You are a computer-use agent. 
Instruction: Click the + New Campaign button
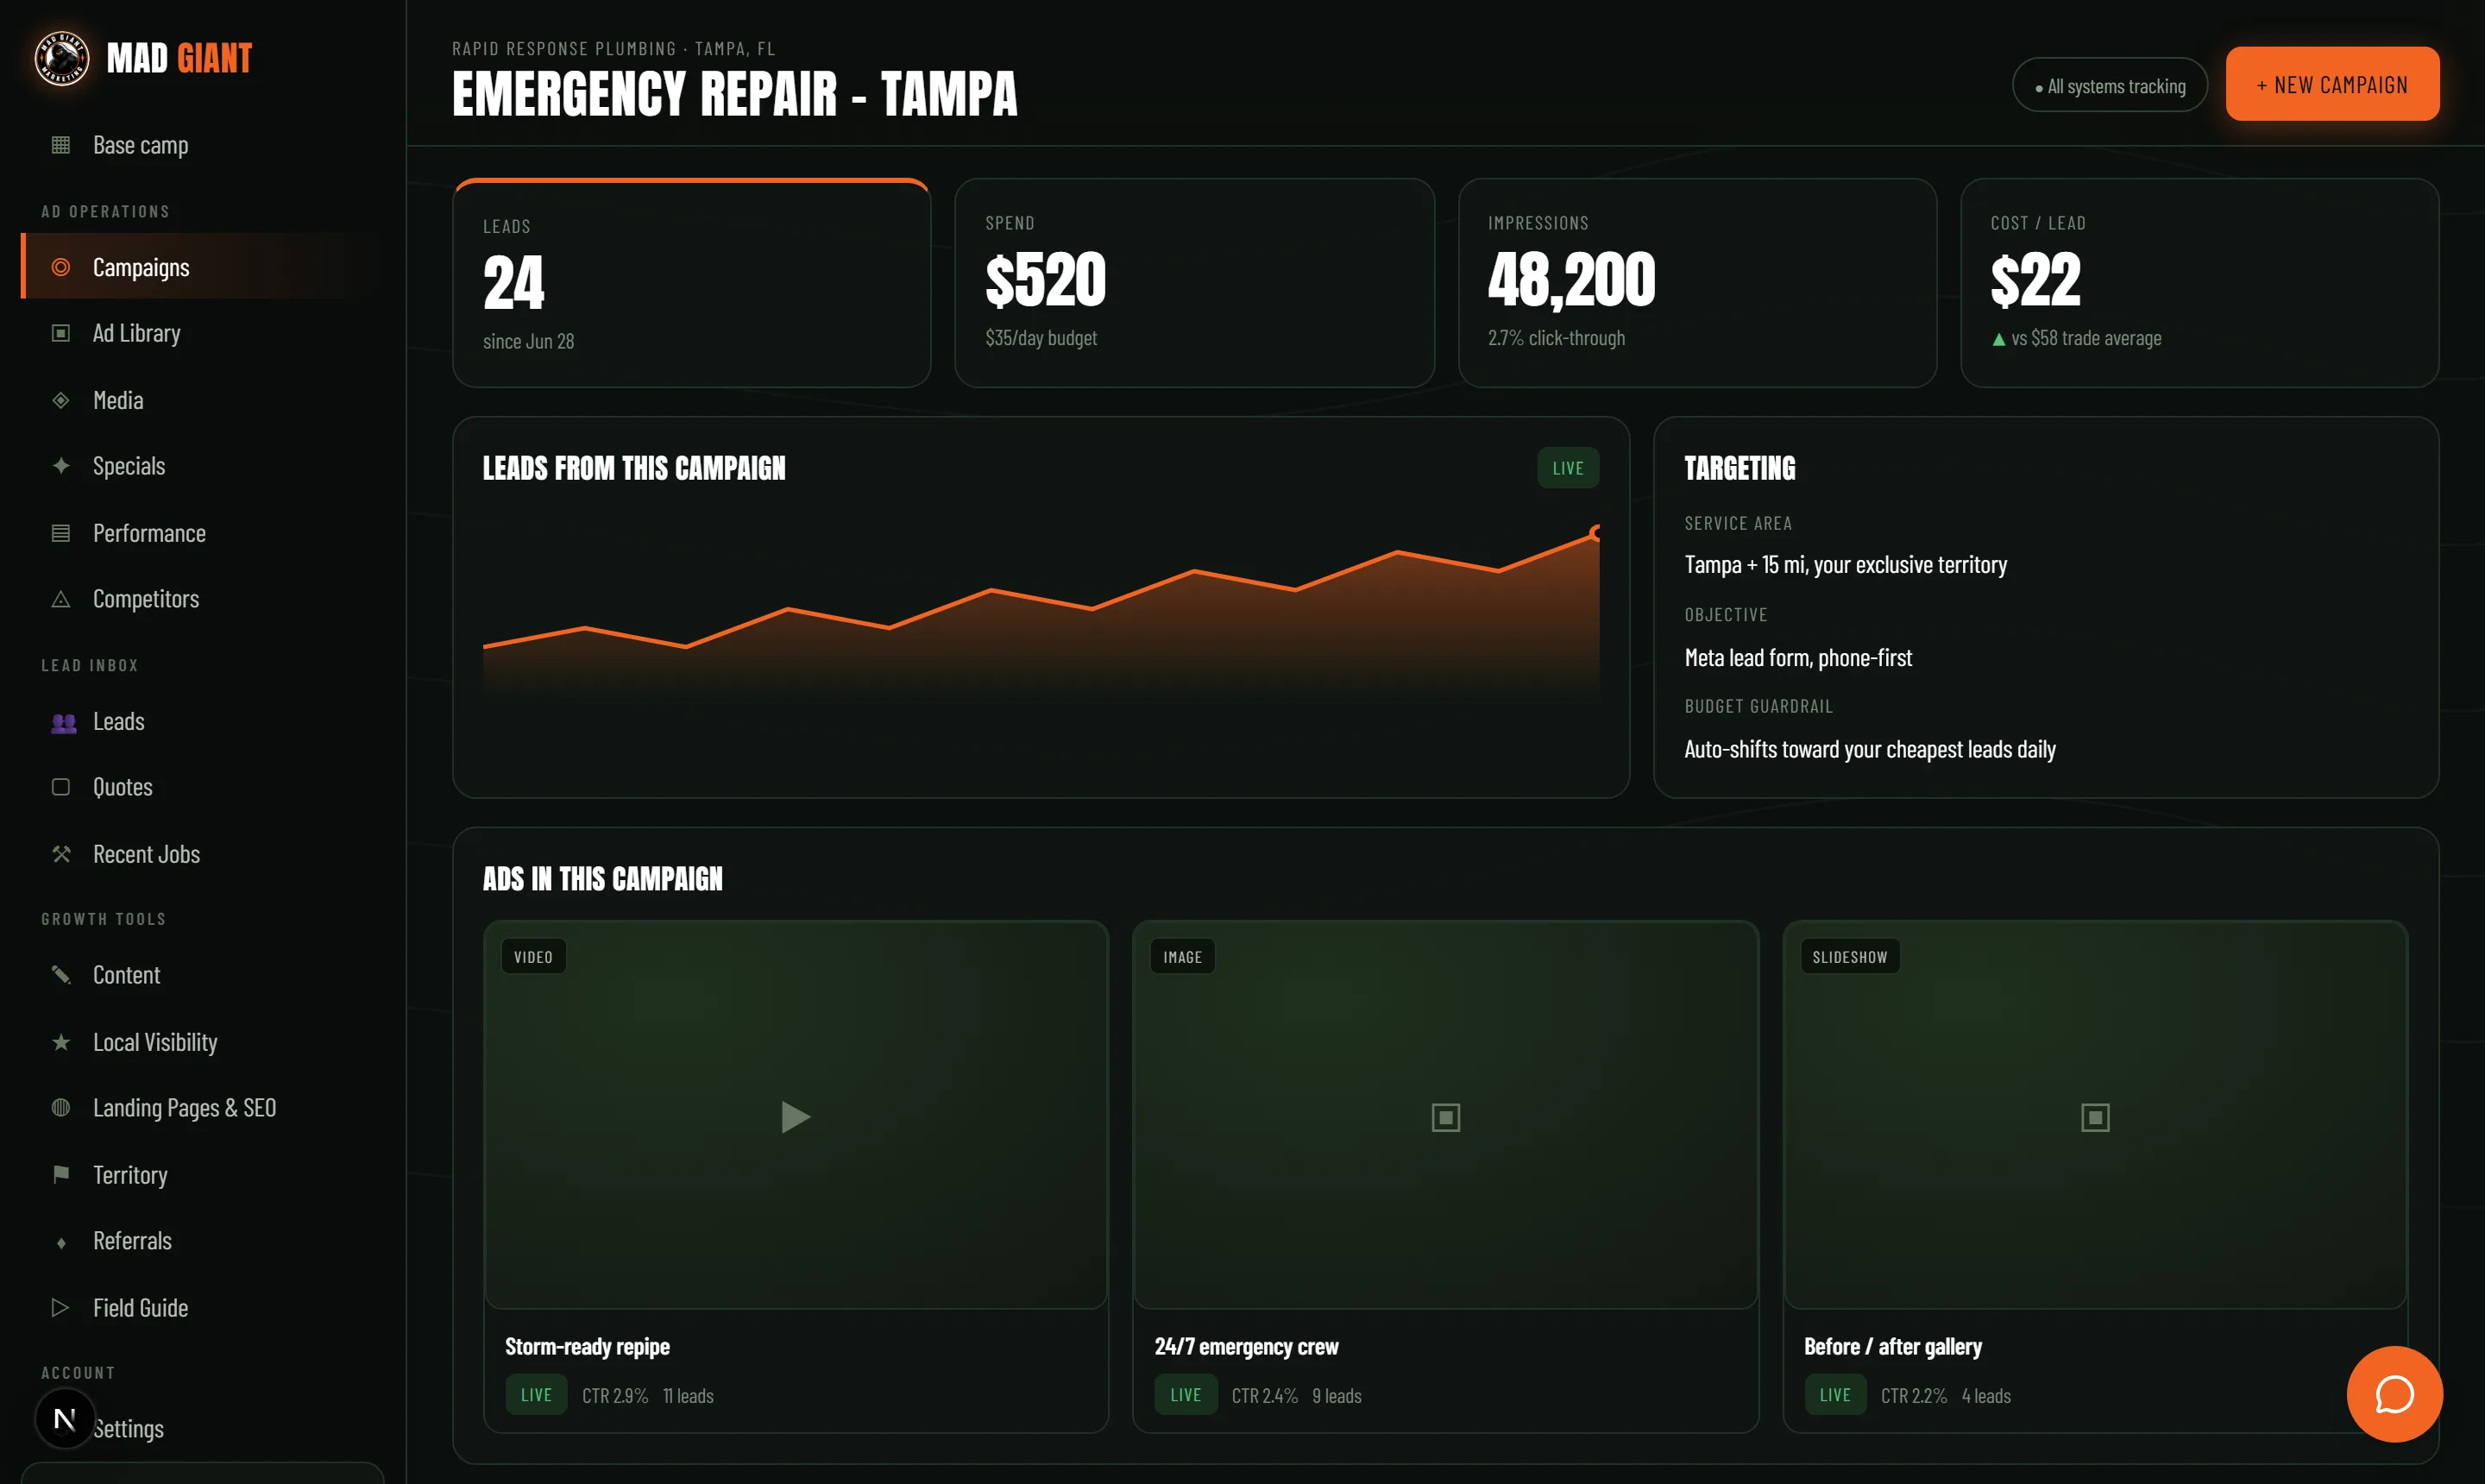(2332, 84)
